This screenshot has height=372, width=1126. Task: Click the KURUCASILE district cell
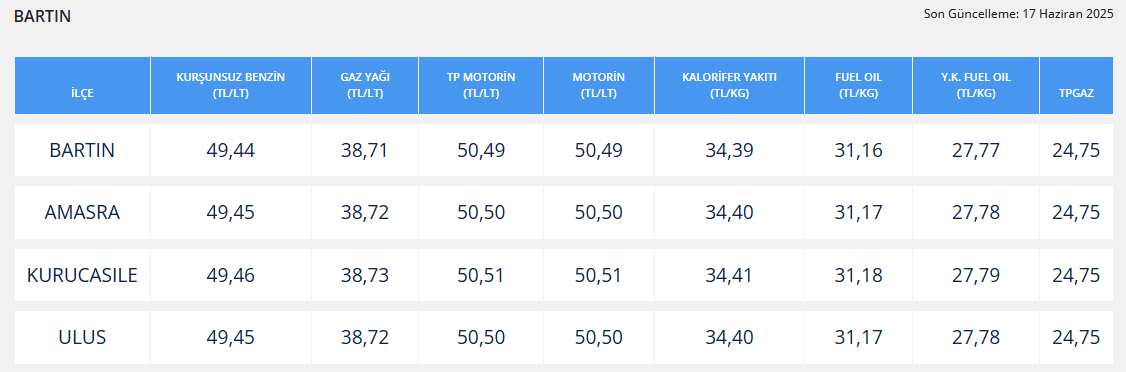[x=83, y=275]
